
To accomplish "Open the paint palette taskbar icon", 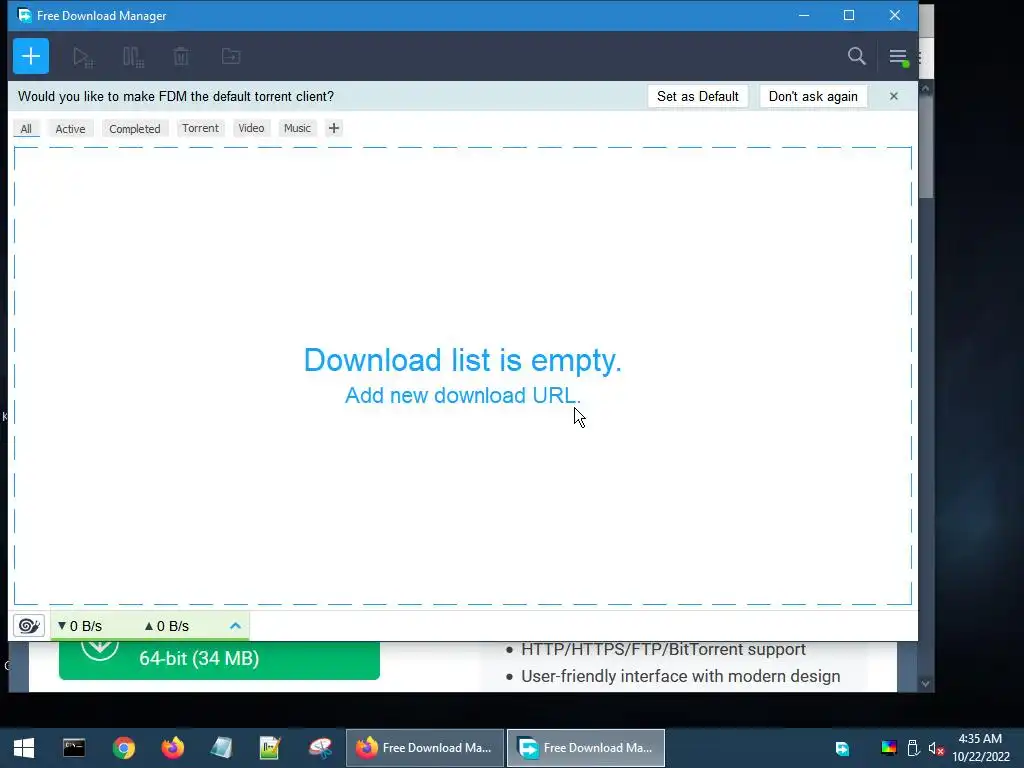I will [x=320, y=748].
